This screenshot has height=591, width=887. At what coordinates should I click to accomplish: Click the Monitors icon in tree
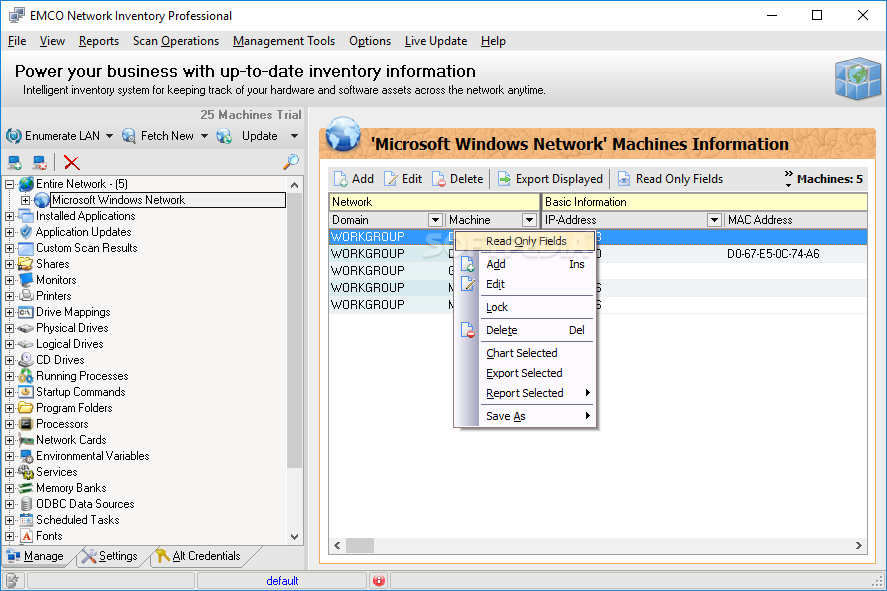pyautogui.click(x=26, y=280)
